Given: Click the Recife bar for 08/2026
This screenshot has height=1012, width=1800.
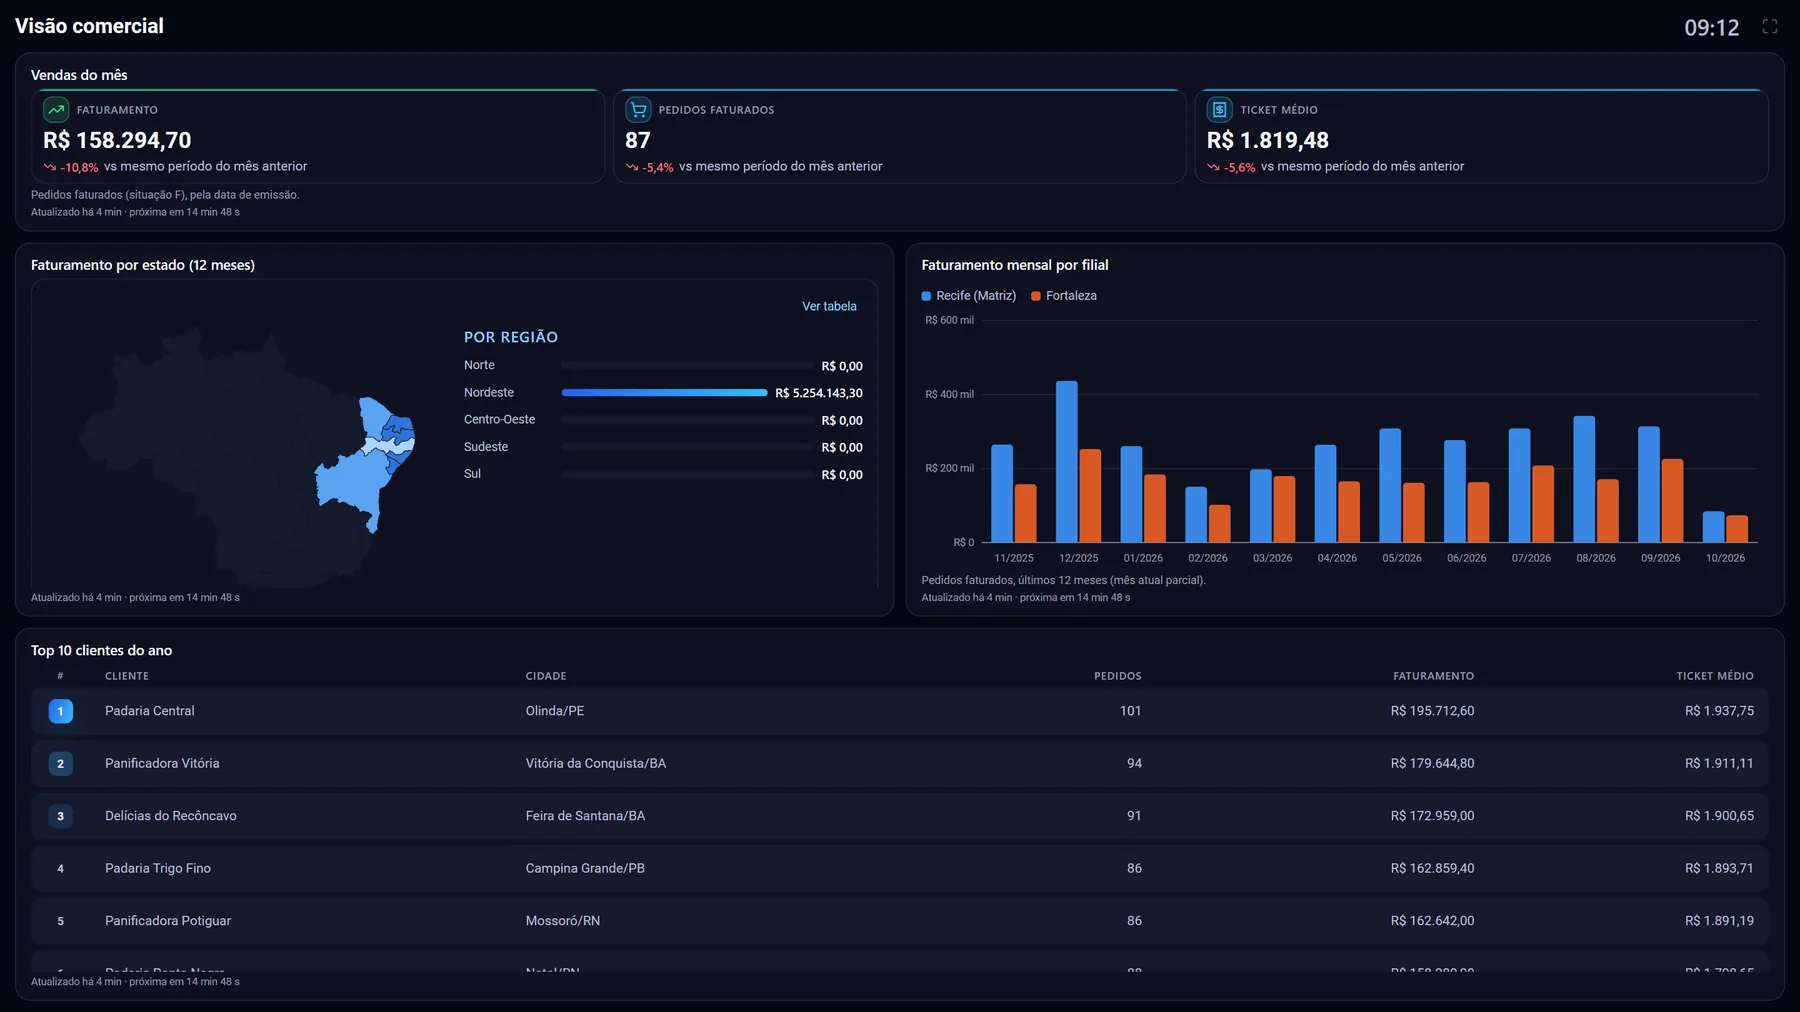Looking at the screenshot, I should click(x=1584, y=479).
